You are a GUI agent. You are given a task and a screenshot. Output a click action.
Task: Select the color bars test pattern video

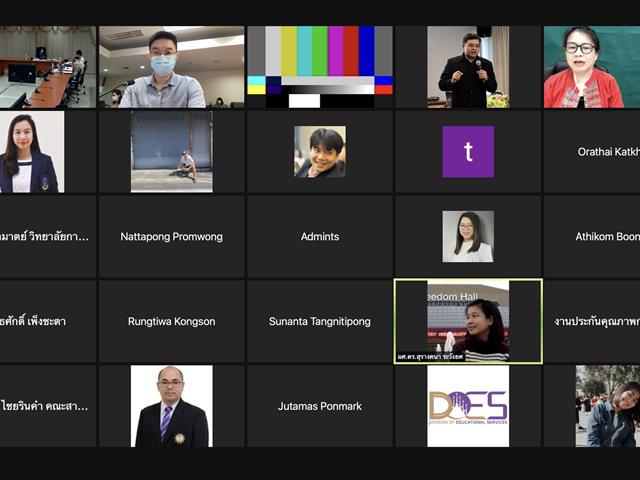[x=320, y=67]
